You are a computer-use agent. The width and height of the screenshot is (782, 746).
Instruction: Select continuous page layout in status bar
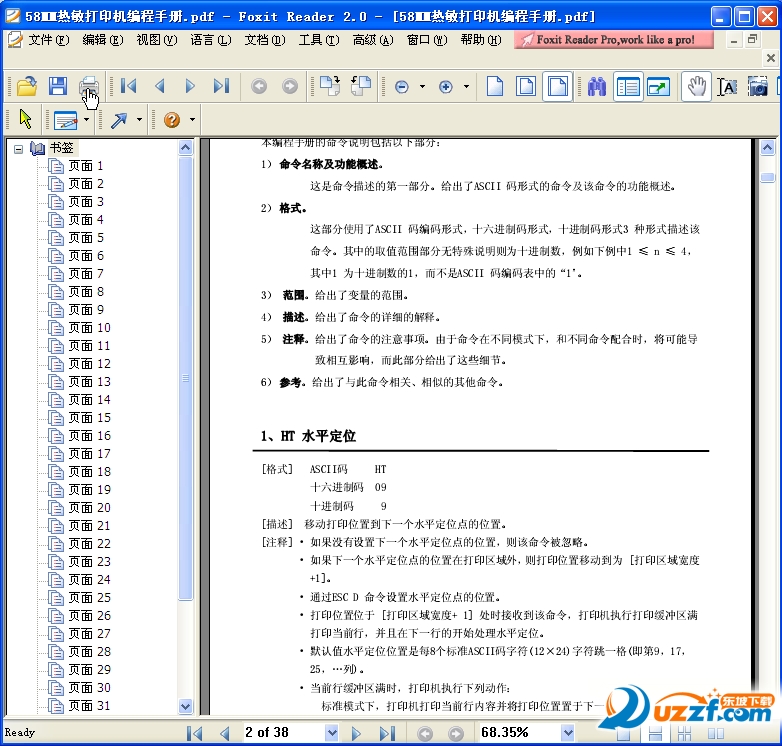coord(655,734)
